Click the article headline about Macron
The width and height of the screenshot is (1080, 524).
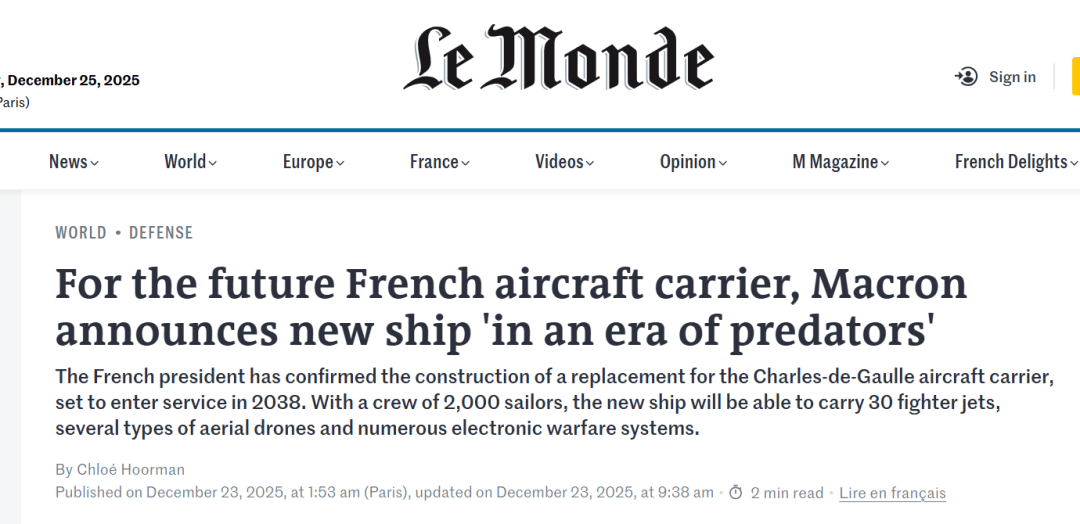(510, 307)
